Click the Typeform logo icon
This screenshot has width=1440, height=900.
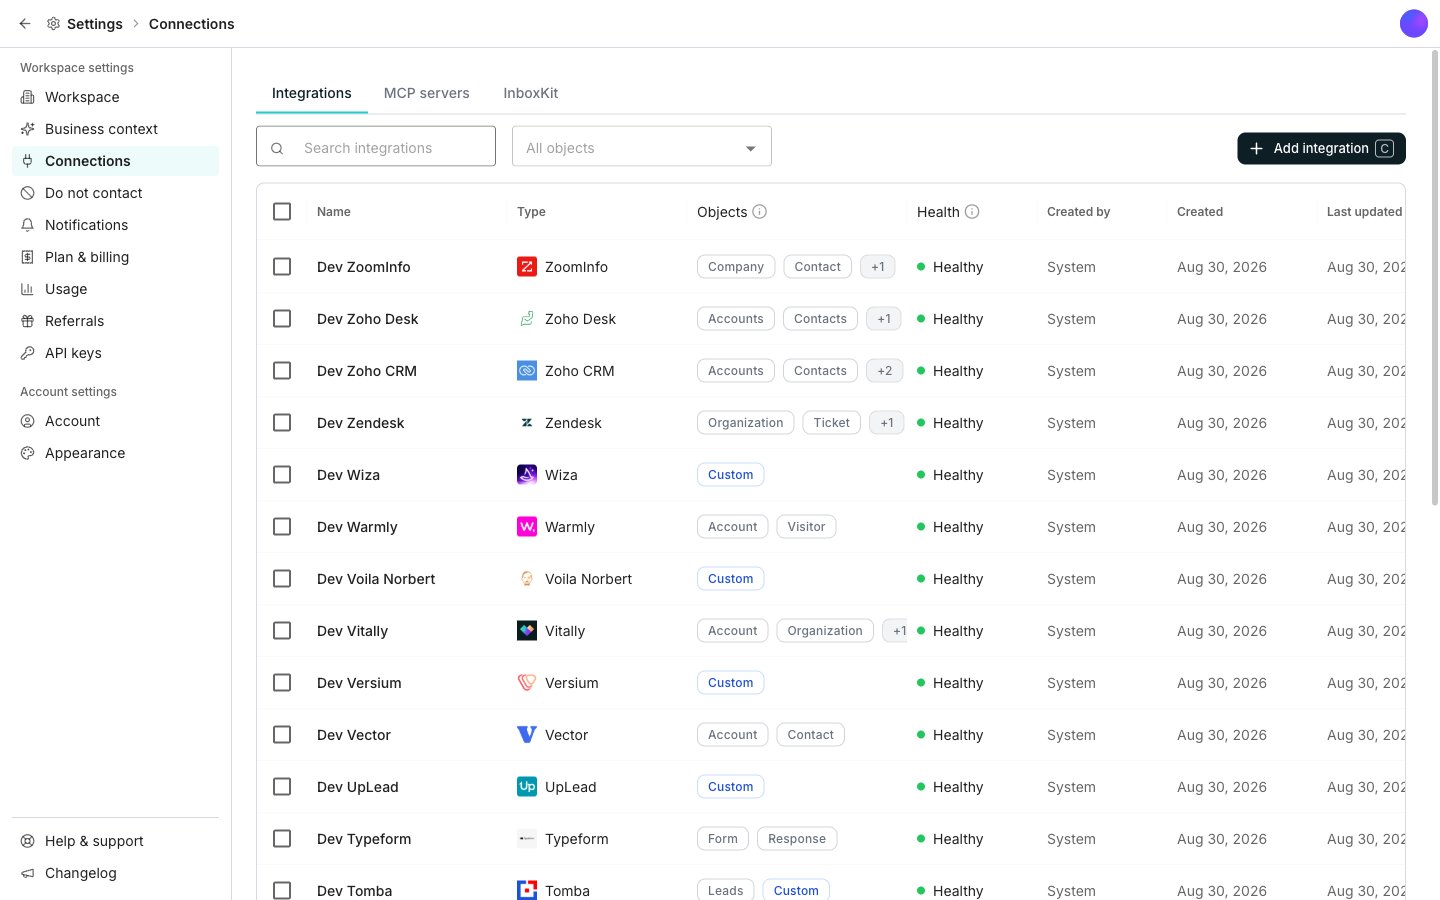(527, 839)
